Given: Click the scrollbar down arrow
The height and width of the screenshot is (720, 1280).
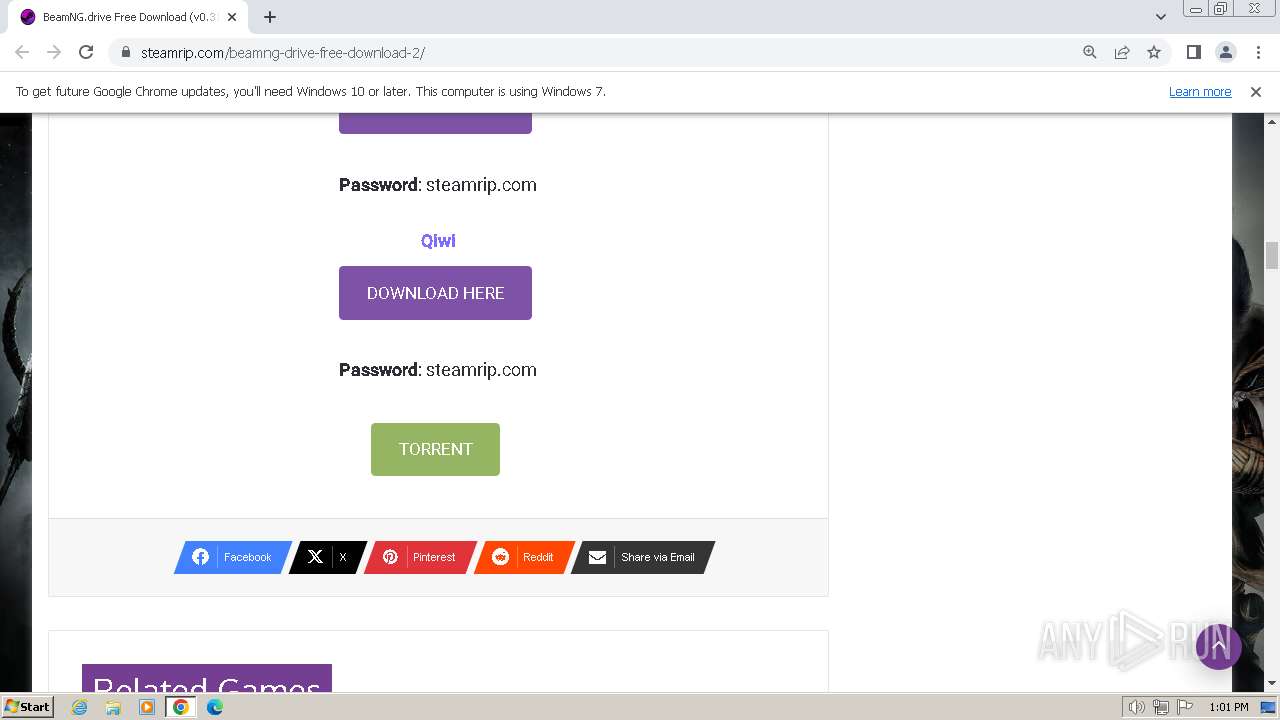Looking at the screenshot, I should [1272, 683].
